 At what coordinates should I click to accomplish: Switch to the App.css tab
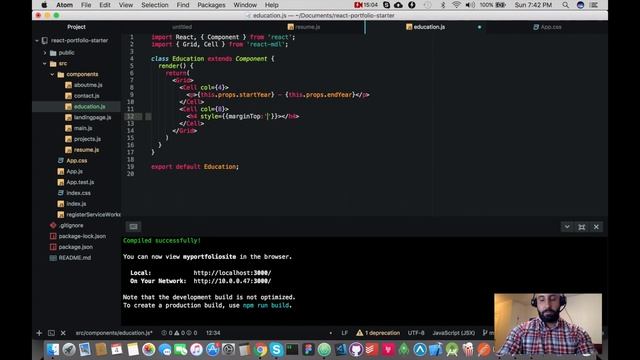(547, 27)
